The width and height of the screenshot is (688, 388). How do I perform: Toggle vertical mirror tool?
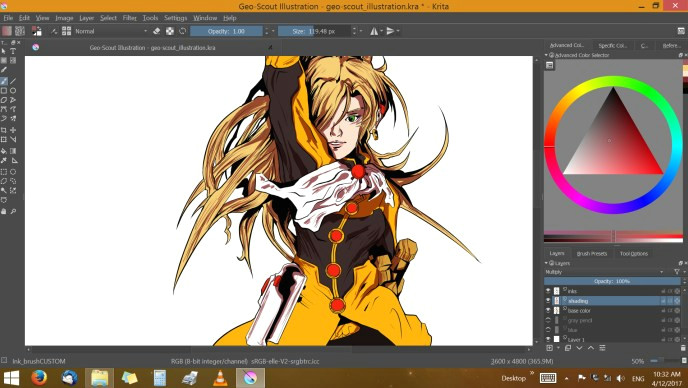(390, 31)
